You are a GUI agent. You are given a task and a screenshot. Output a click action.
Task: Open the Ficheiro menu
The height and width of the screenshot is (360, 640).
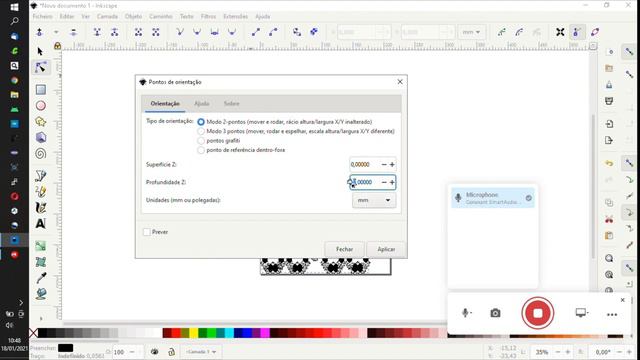42,16
